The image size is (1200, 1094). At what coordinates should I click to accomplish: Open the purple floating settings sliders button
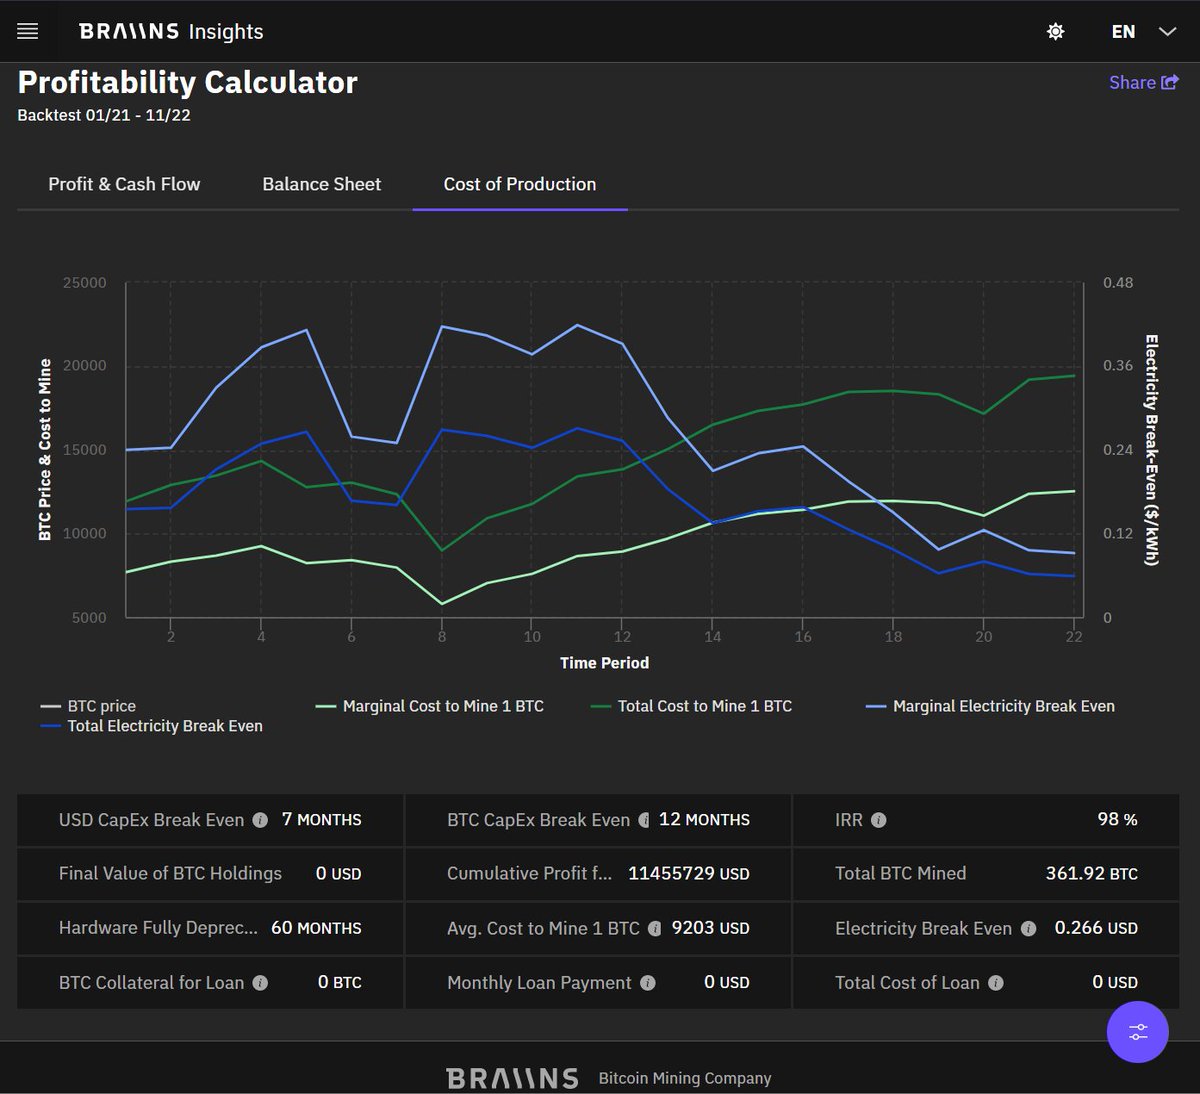1138,1032
